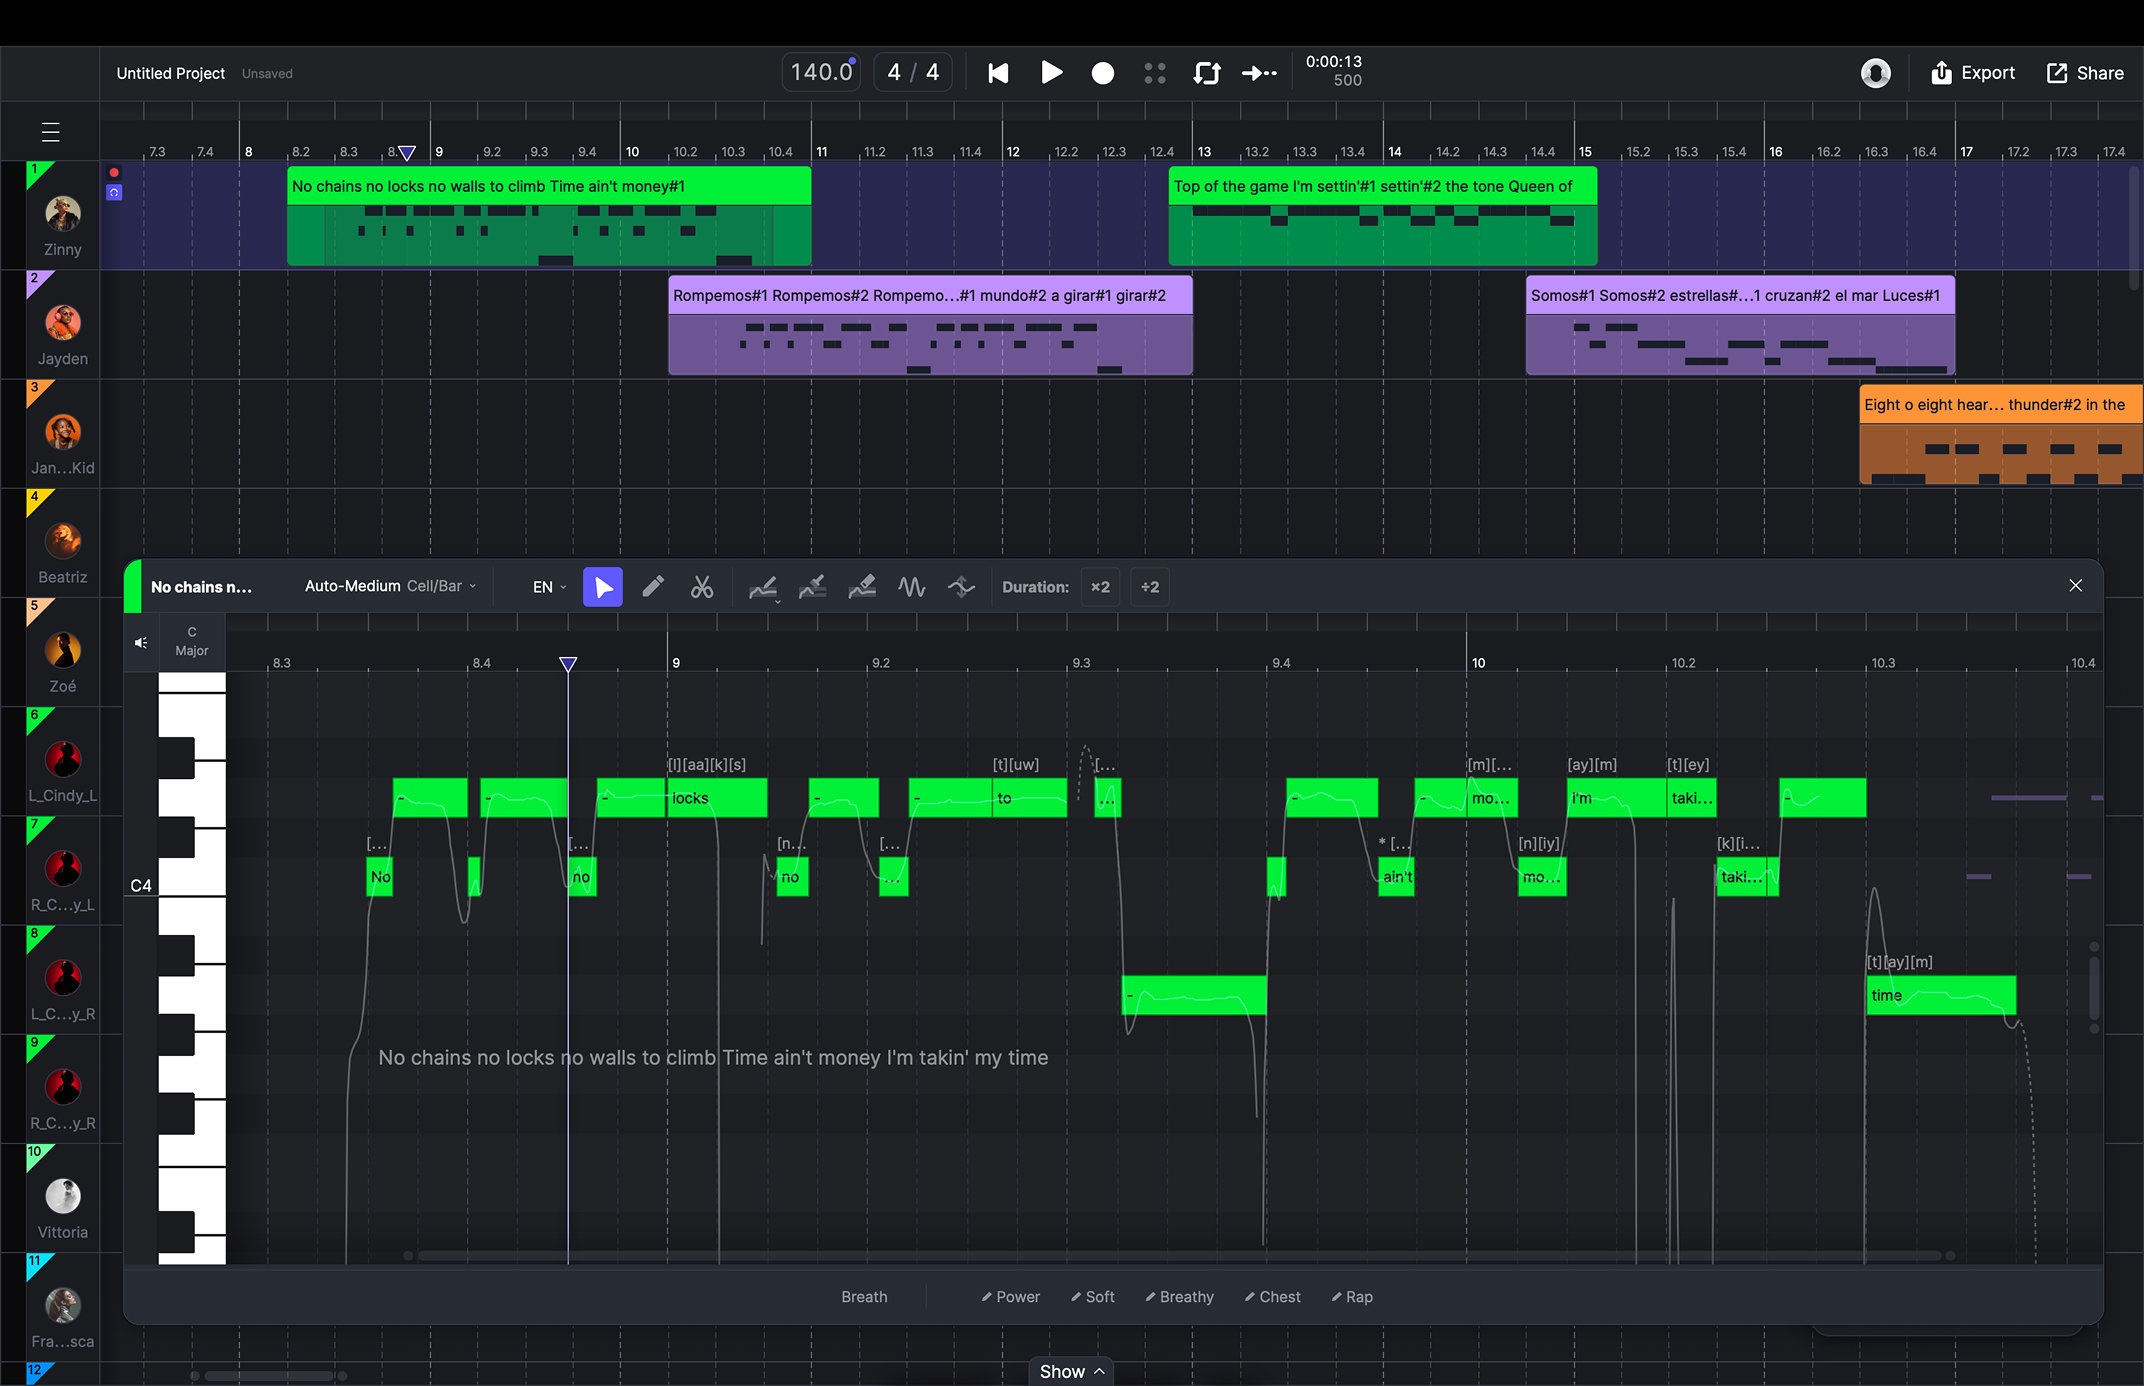Viewport: 2144px width, 1386px height.
Task: Click the Share button
Action: coord(2086,72)
